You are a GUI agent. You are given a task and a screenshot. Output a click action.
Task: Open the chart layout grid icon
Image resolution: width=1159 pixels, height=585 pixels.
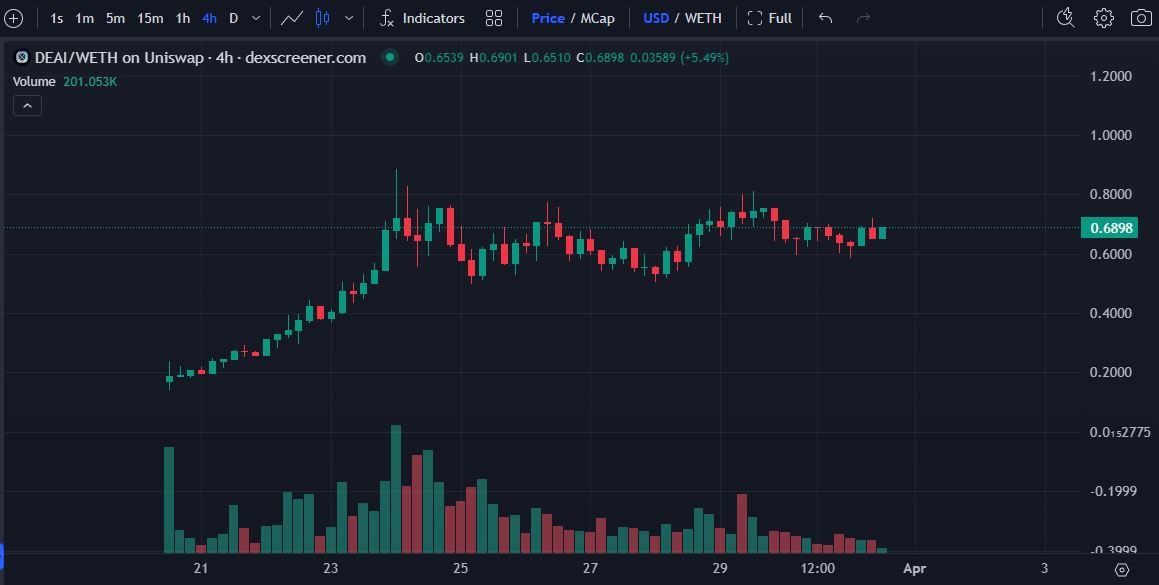(x=494, y=18)
